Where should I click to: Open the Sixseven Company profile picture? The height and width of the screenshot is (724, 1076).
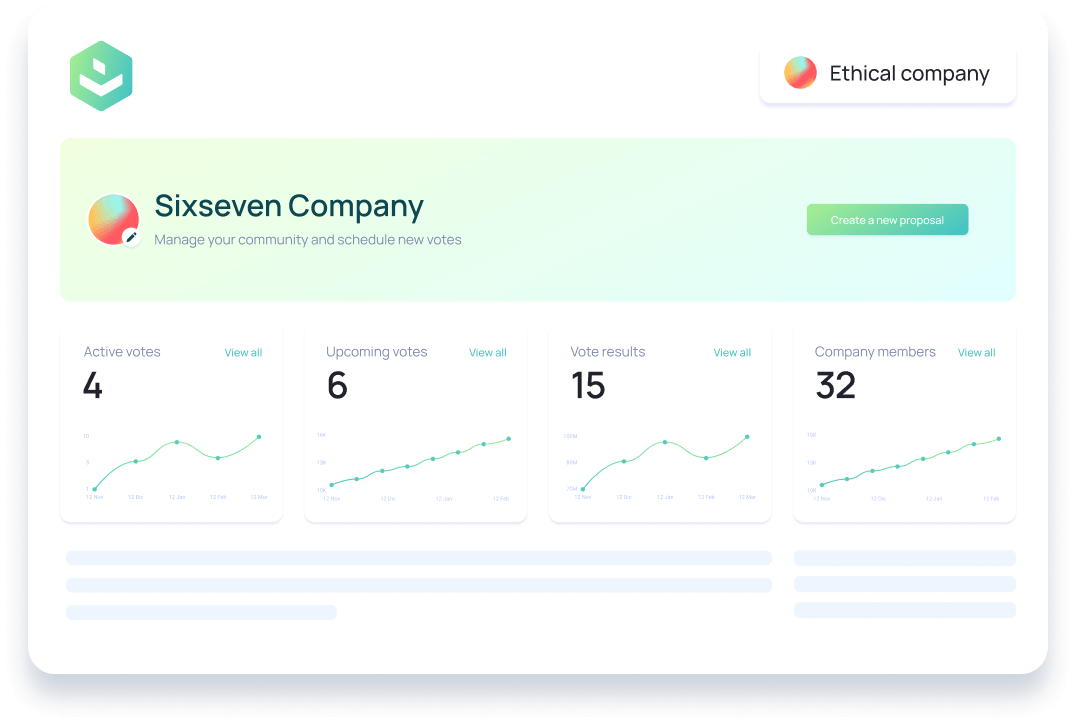[x=113, y=219]
